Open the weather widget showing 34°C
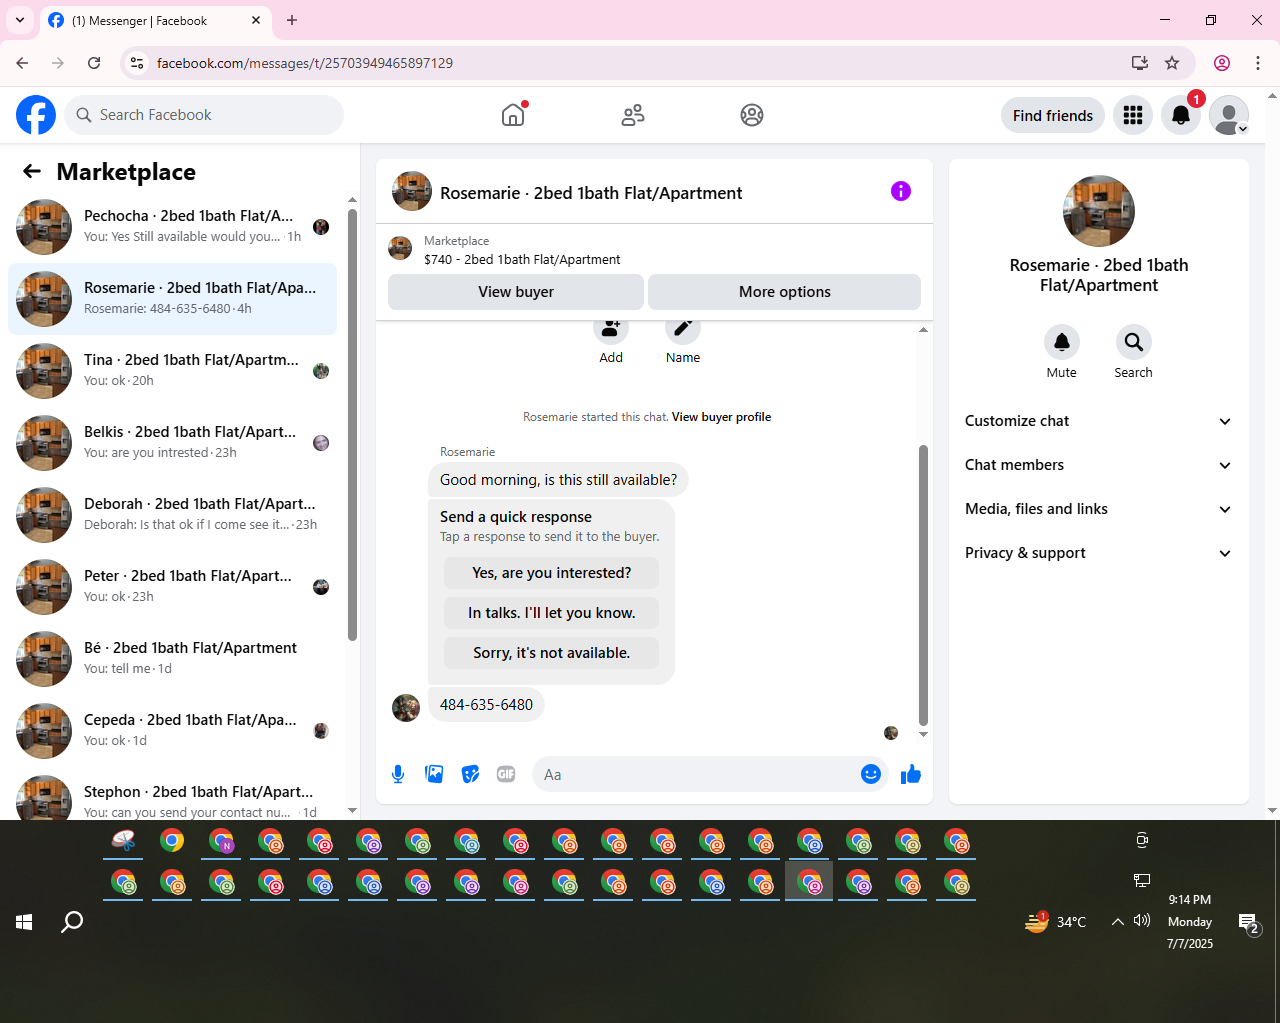The width and height of the screenshot is (1280, 1023). (1056, 922)
